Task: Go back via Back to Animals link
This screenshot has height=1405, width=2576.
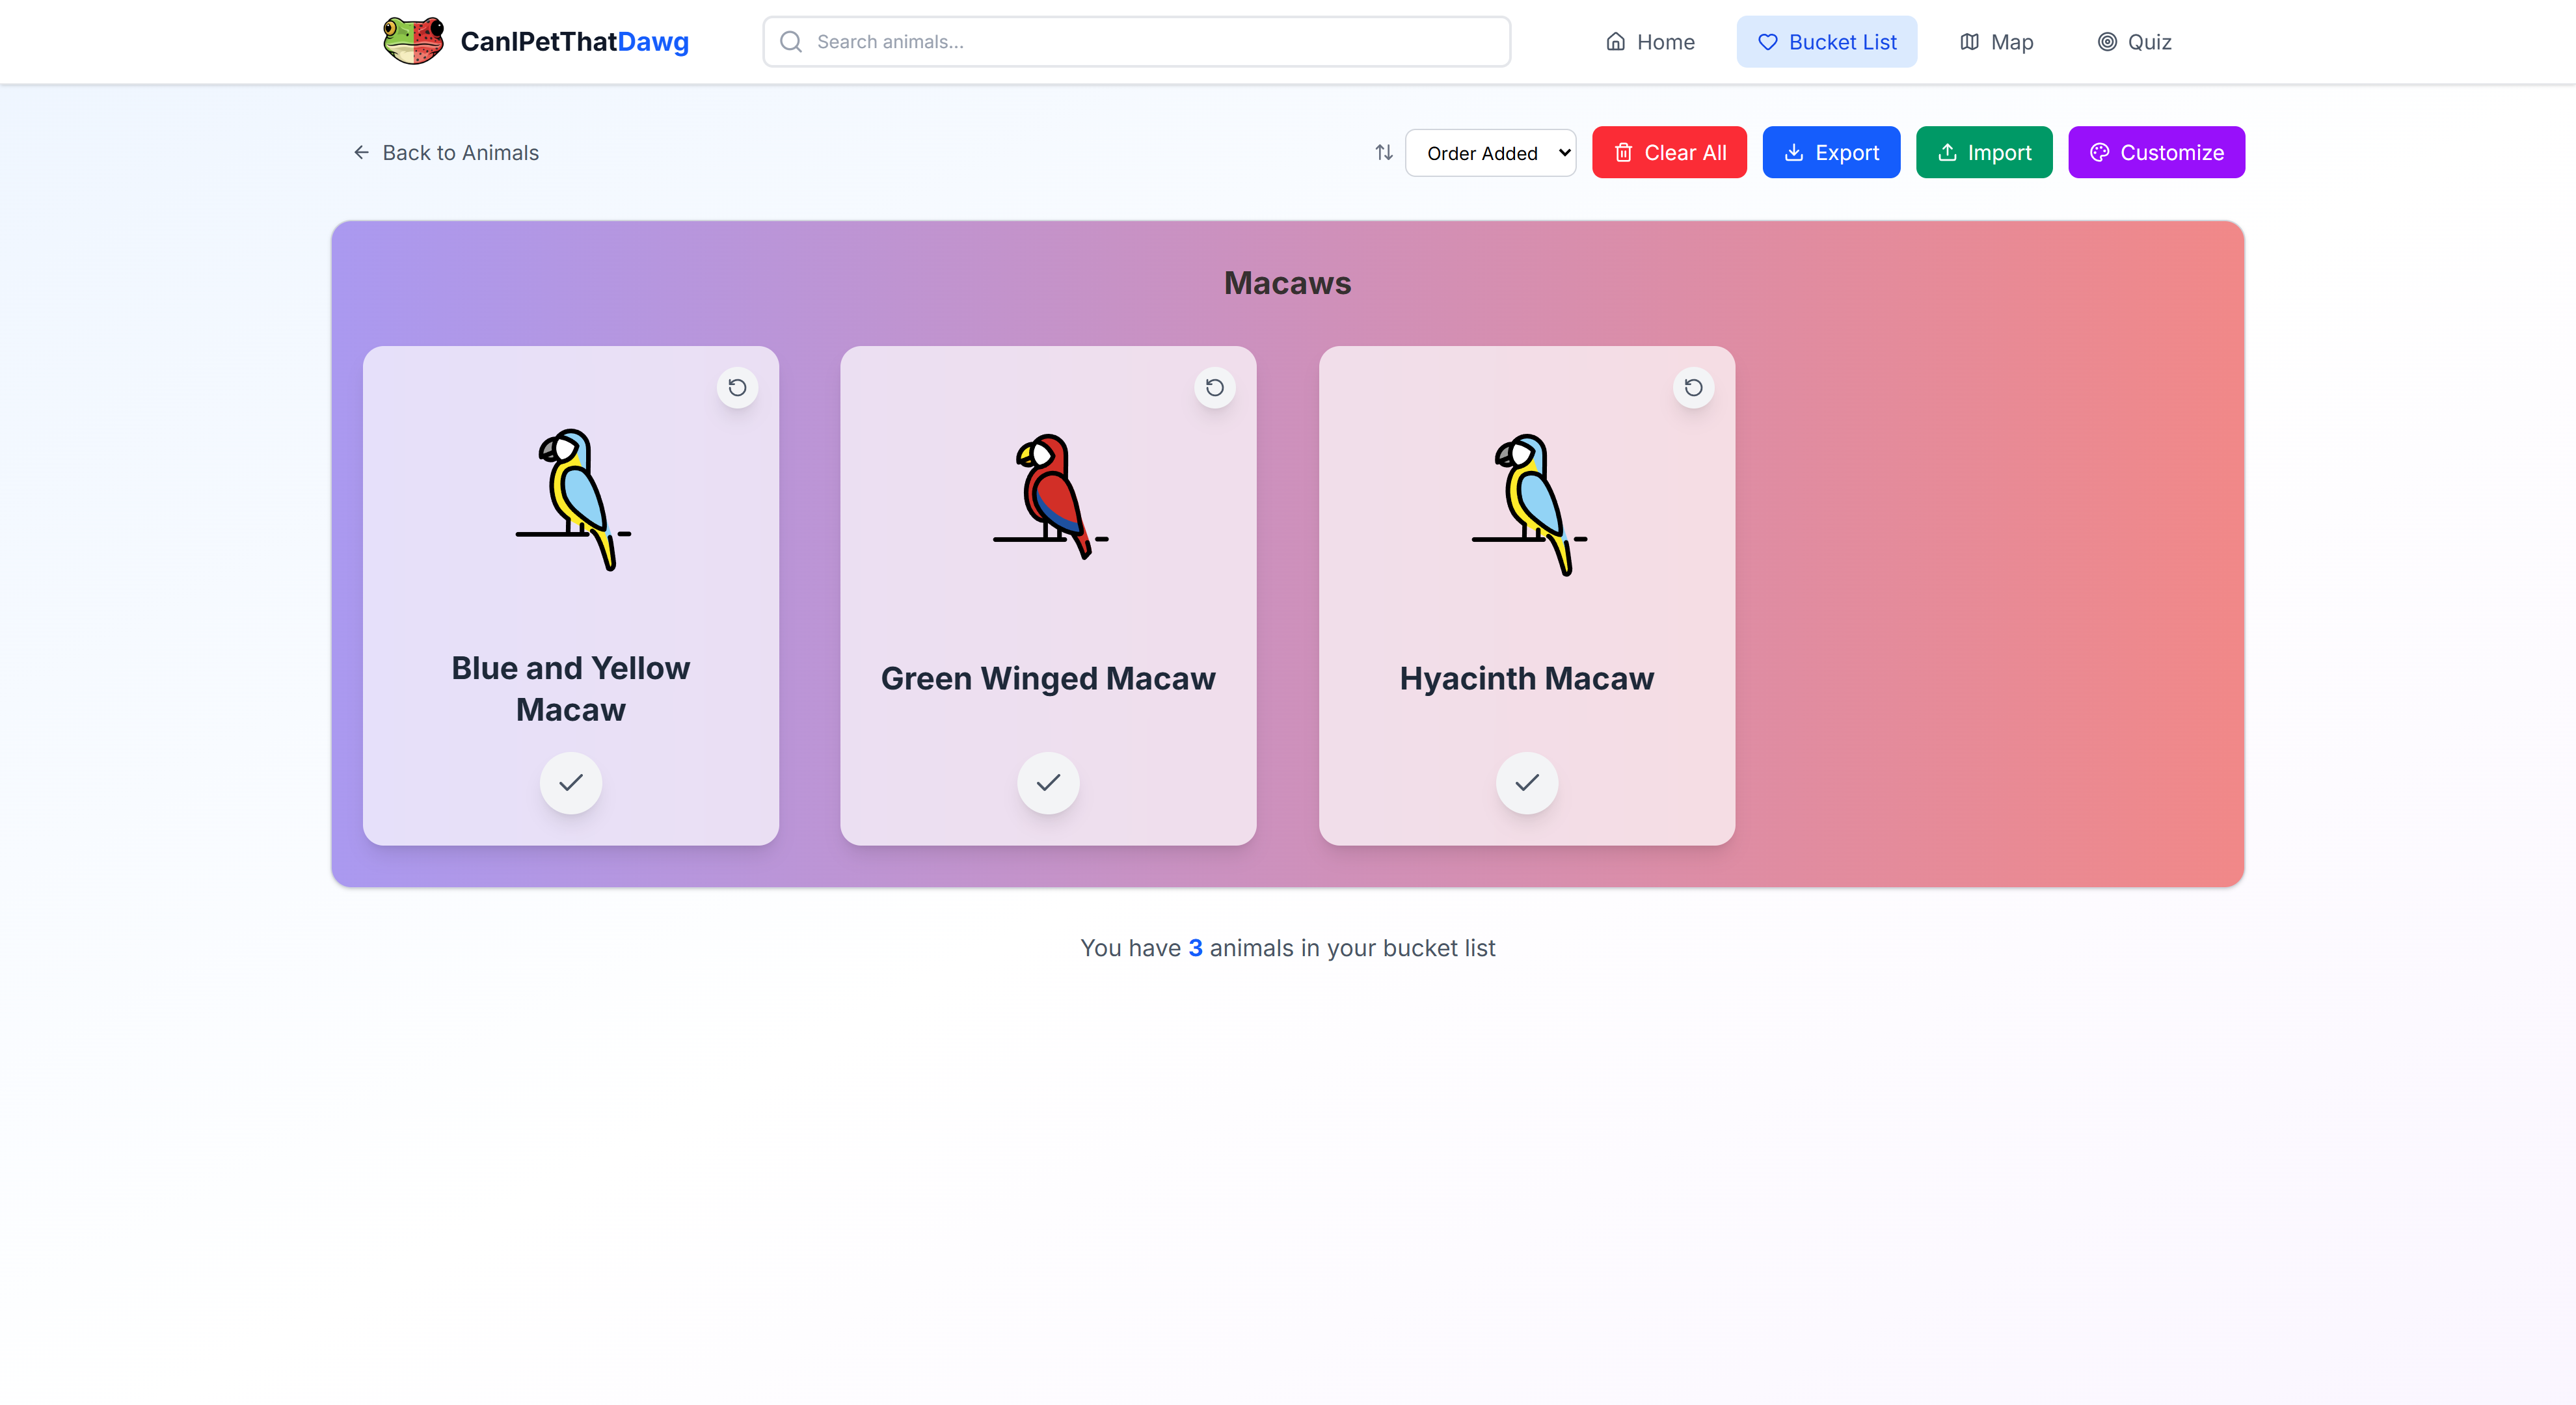Action: click(446, 152)
